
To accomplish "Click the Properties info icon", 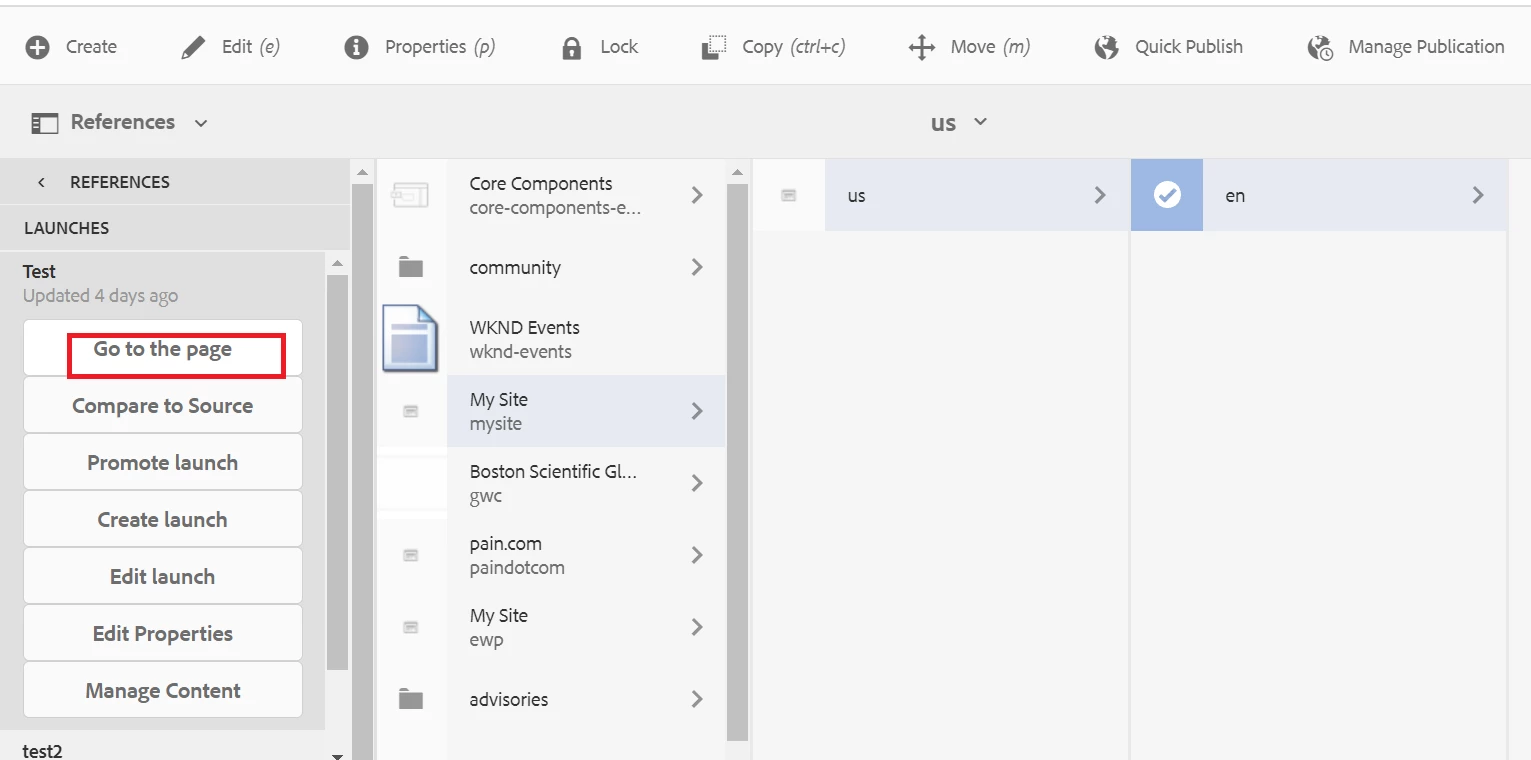I will click(x=356, y=47).
